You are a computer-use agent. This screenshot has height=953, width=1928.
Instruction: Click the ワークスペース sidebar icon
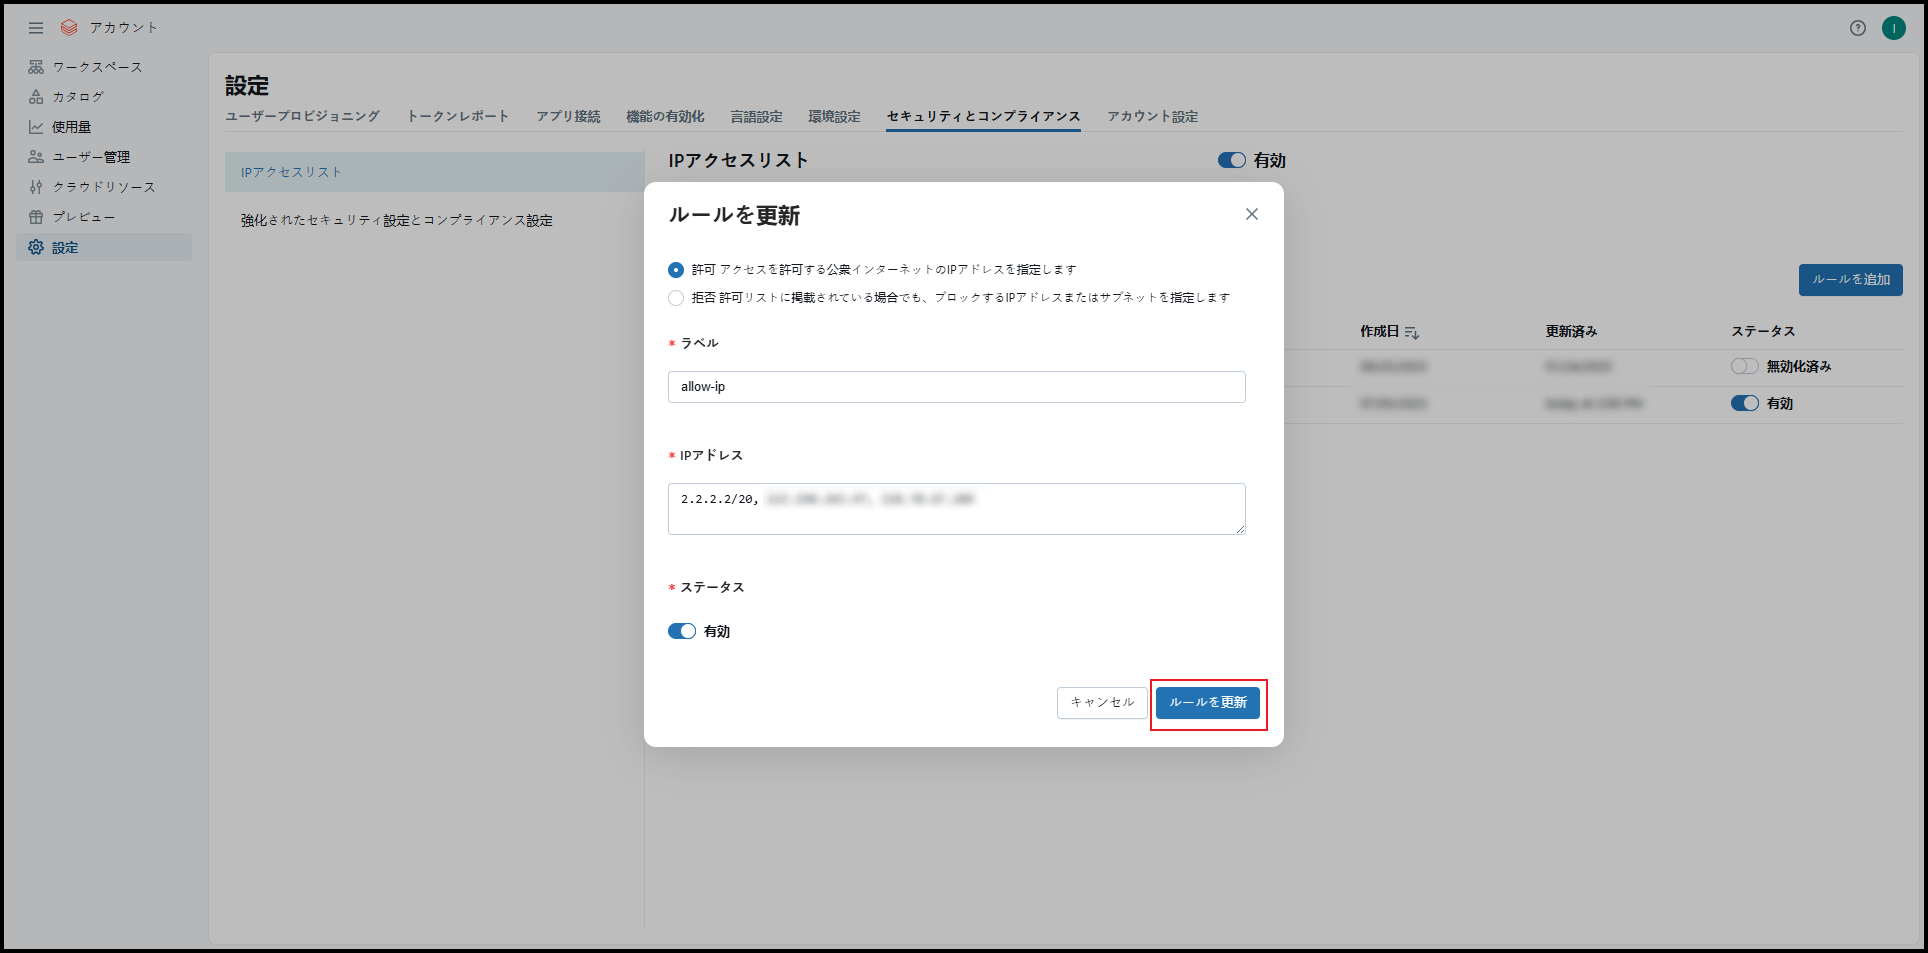click(36, 67)
